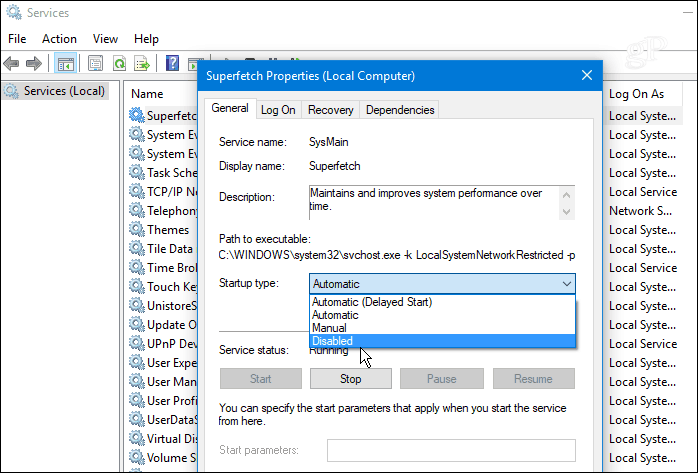The width and height of the screenshot is (698, 473).
Task: Click gear icon of Superfetch service row
Action: tap(137, 115)
